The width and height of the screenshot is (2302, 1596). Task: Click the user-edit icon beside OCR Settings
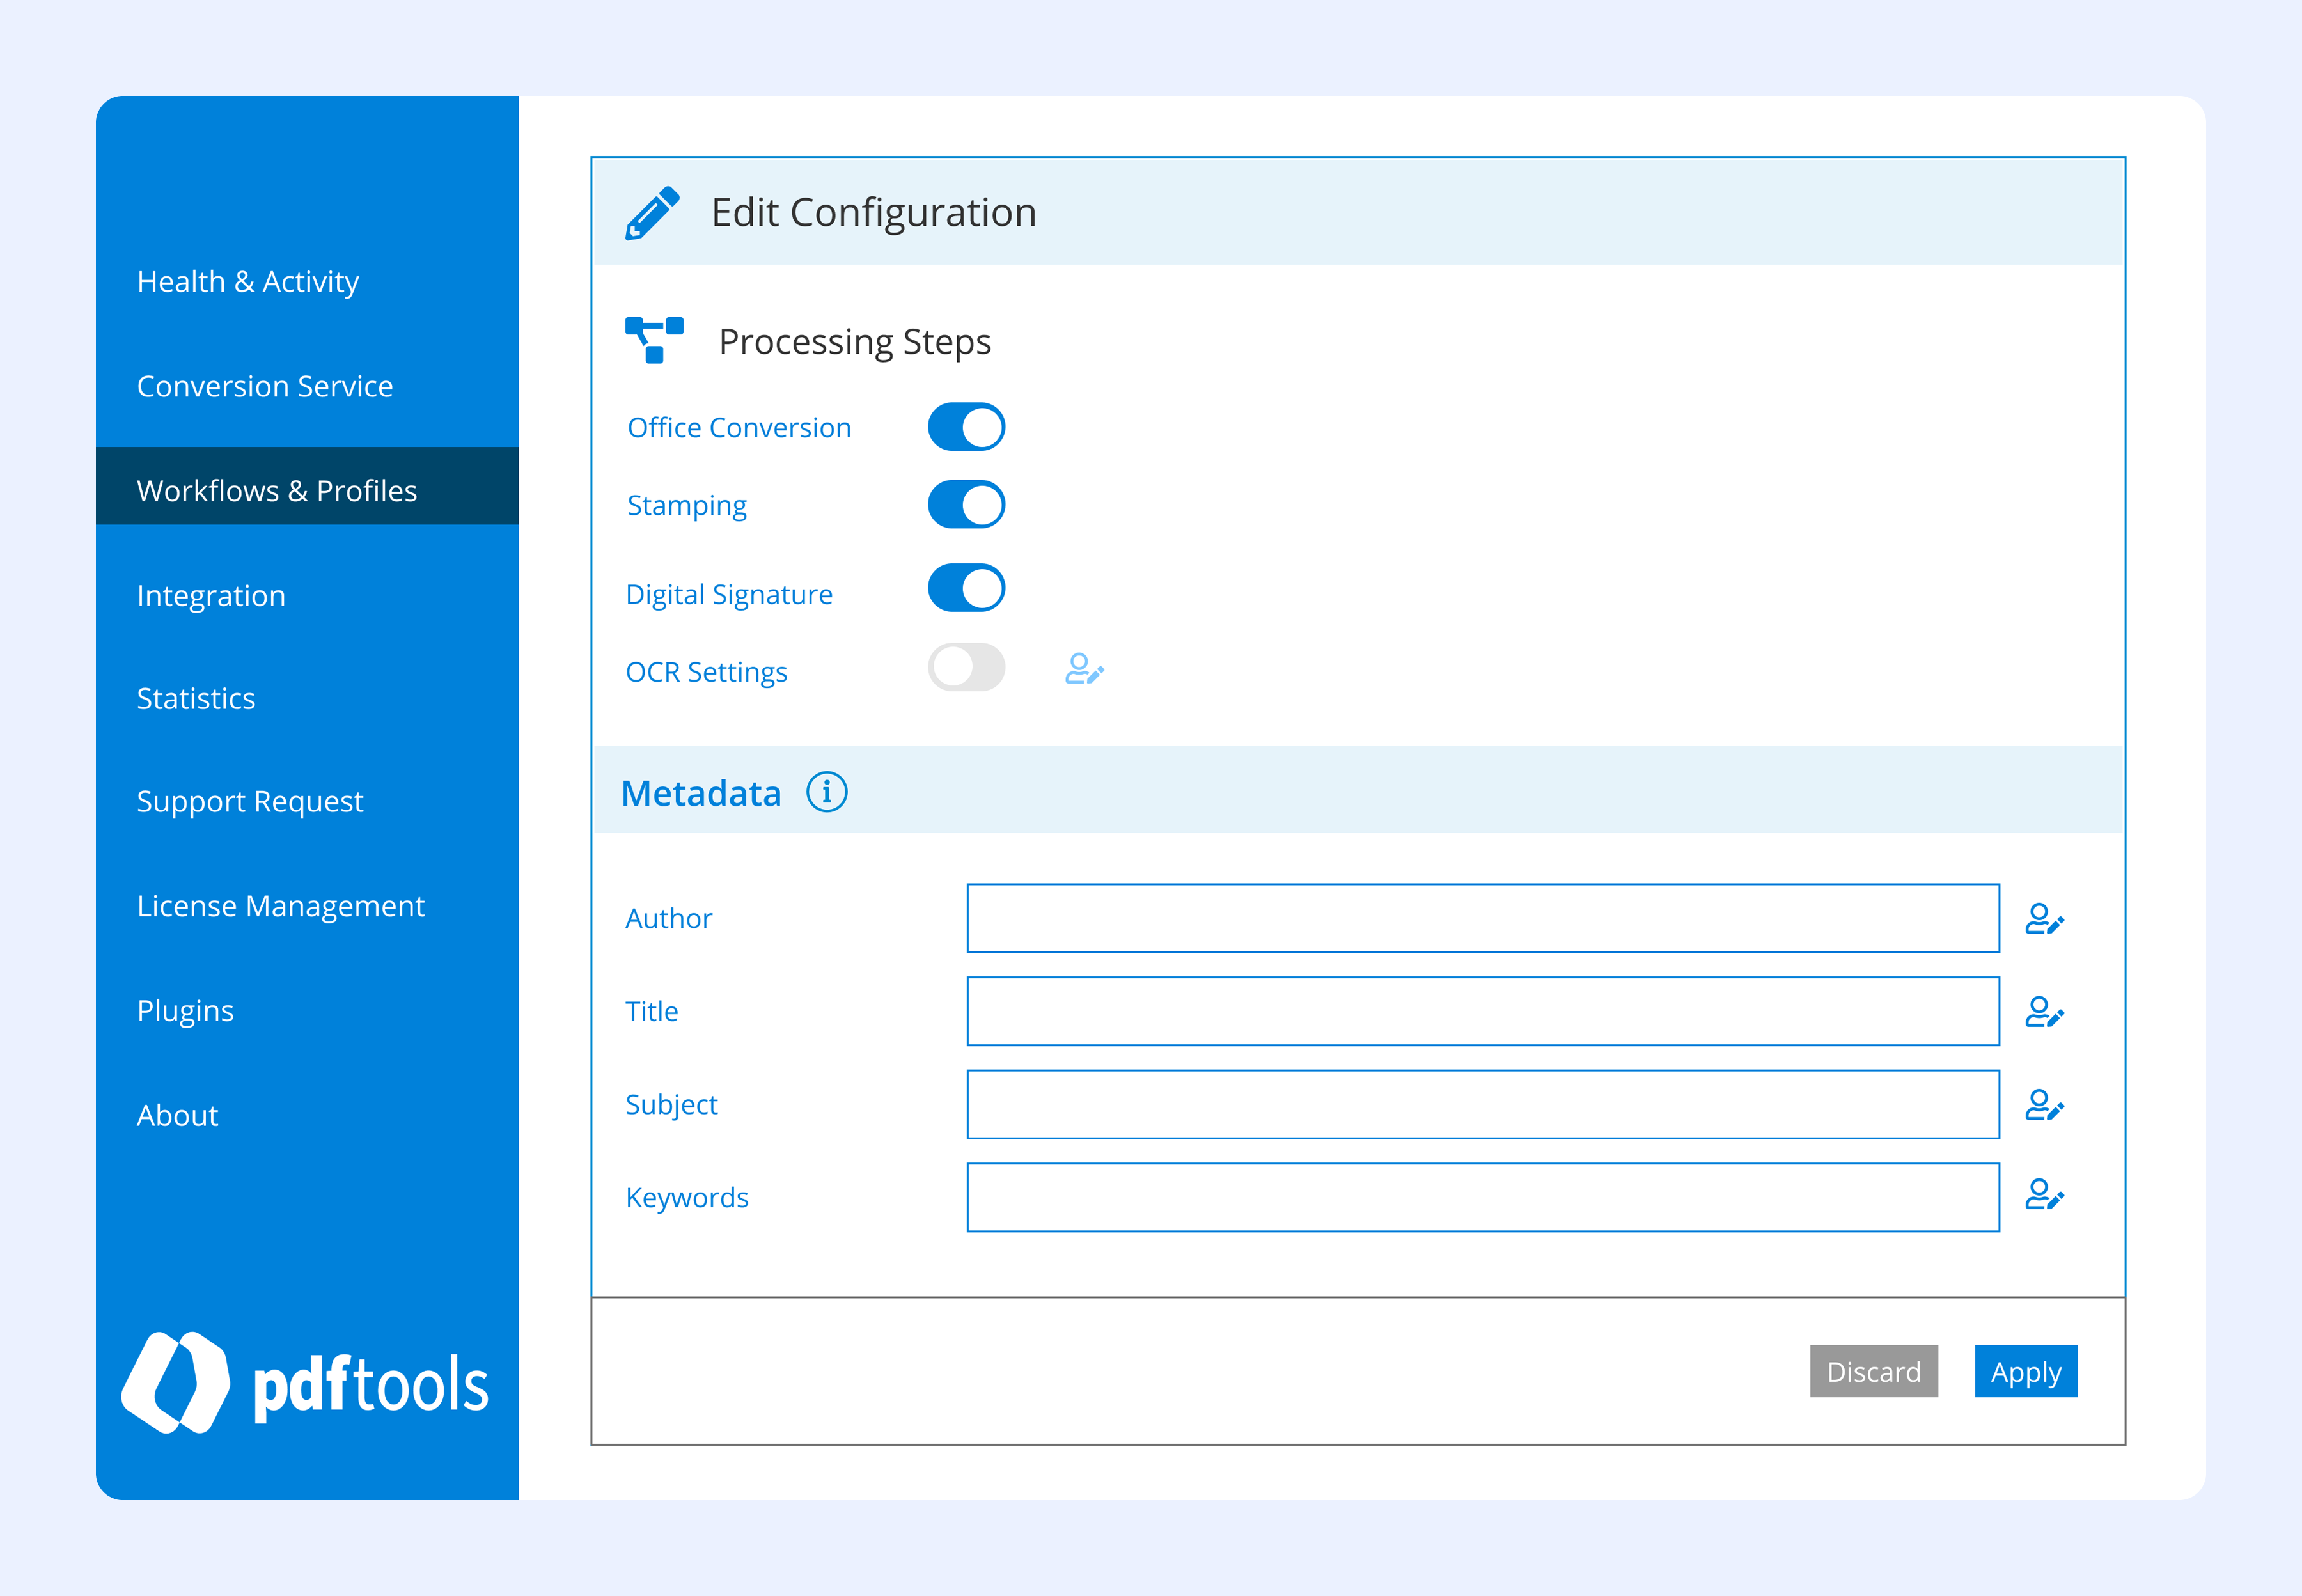1086,670
